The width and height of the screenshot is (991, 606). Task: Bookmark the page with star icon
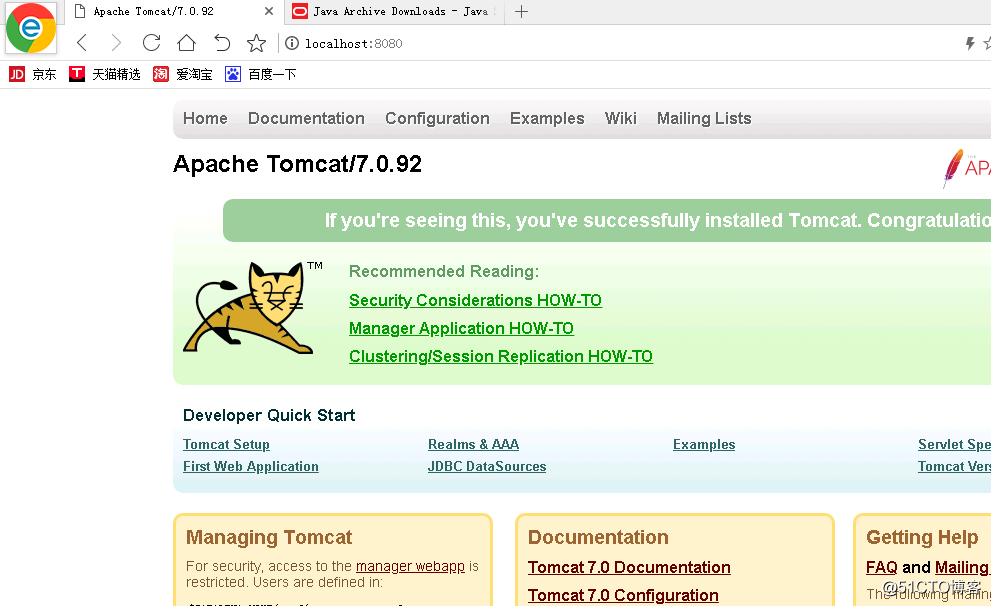point(256,43)
